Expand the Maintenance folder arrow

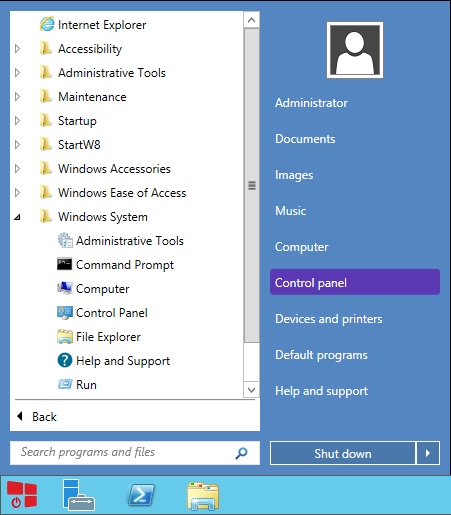[18, 97]
